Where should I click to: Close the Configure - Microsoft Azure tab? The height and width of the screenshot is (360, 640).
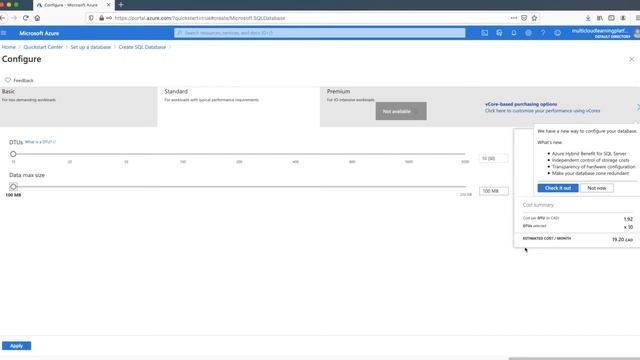point(109,5)
